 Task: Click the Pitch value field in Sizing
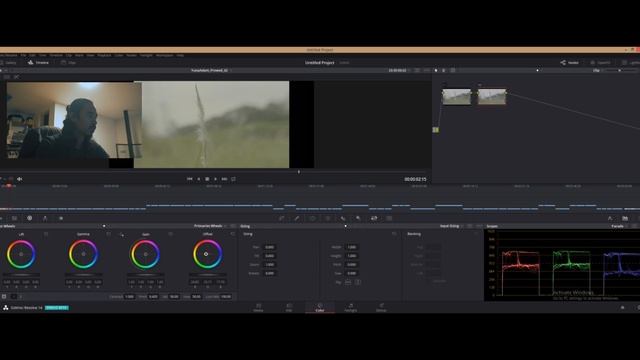351,264
